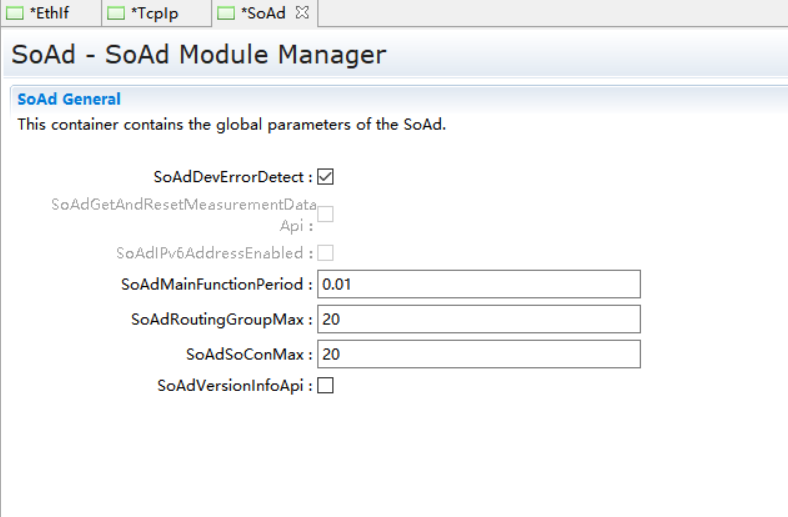Click the SoAdVersionInfoApi label text
Viewport: 788px width, 517px height.
[234, 385]
